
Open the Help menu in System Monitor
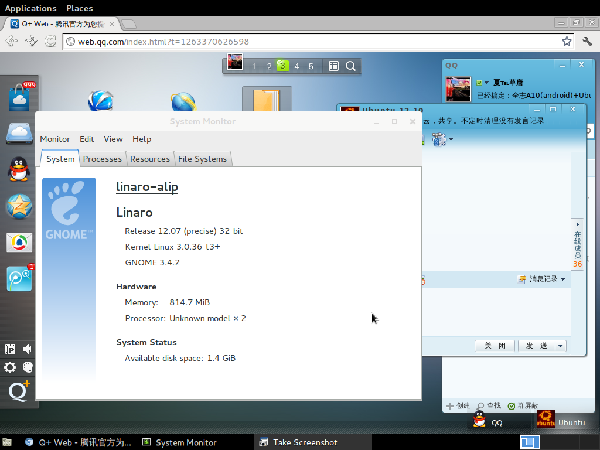coord(142,139)
